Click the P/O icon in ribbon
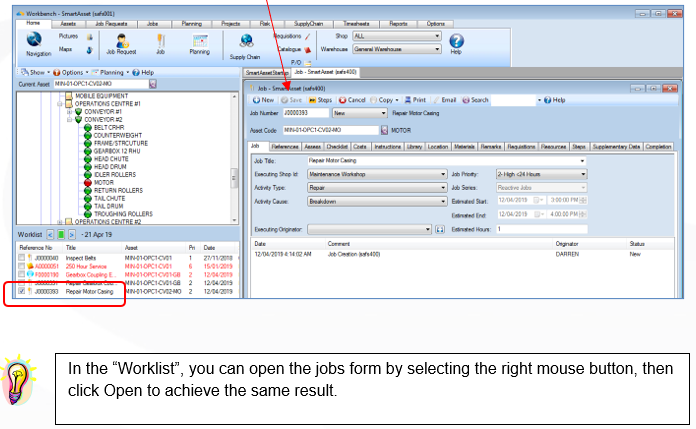696x429 pixels. (x=307, y=63)
